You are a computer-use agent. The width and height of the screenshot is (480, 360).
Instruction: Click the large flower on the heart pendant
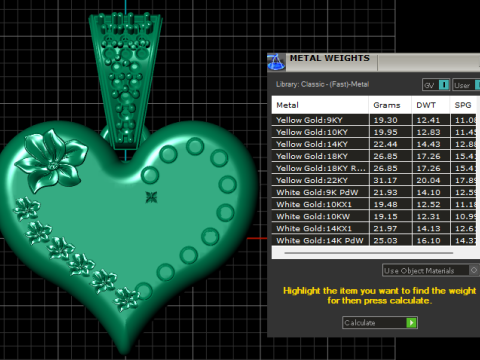pyautogui.click(x=52, y=160)
